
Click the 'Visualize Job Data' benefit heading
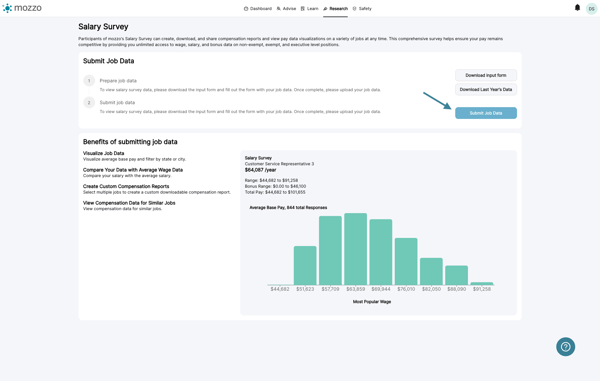point(104,153)
